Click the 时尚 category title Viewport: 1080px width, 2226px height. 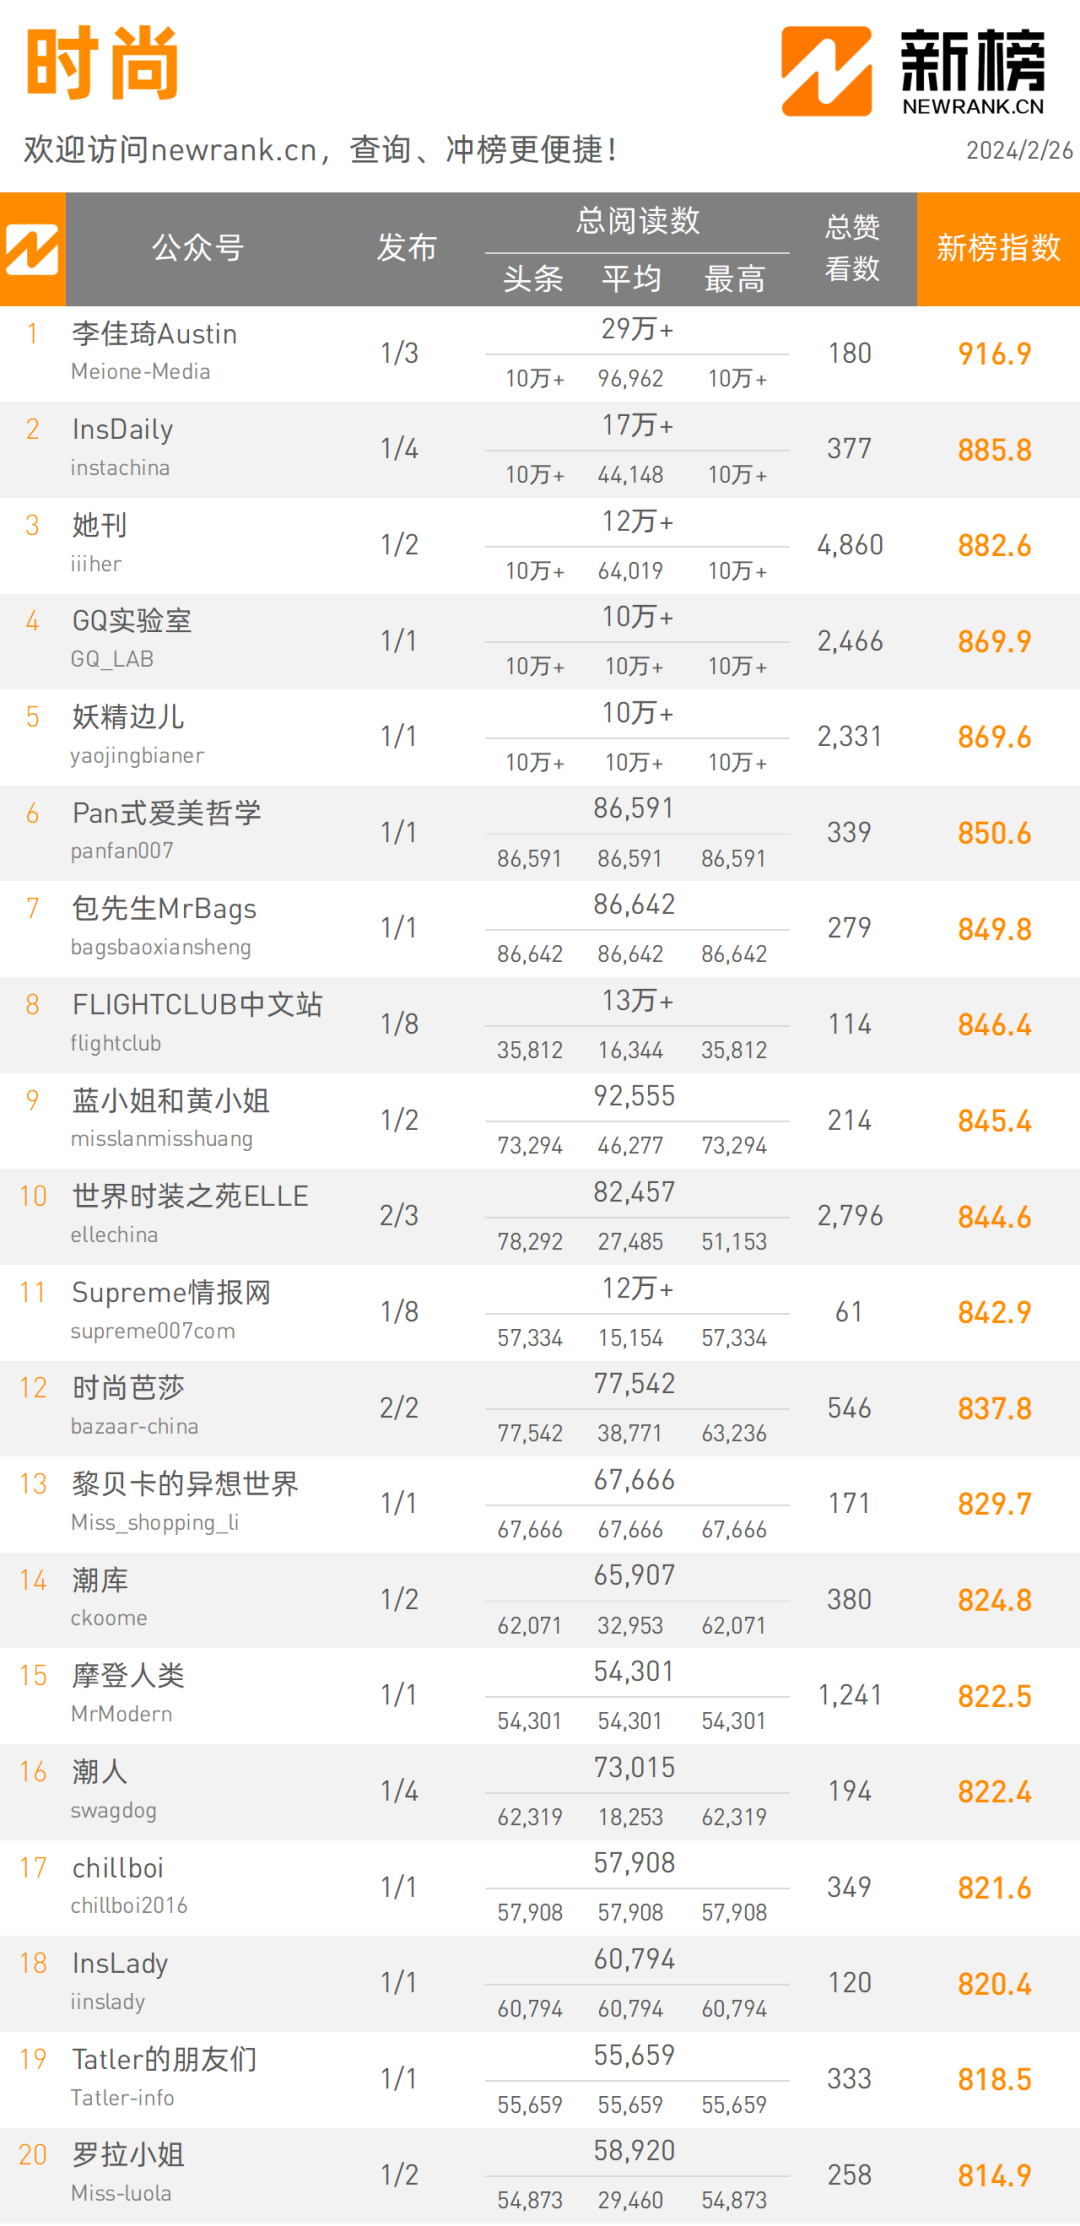tap(102, 64)
